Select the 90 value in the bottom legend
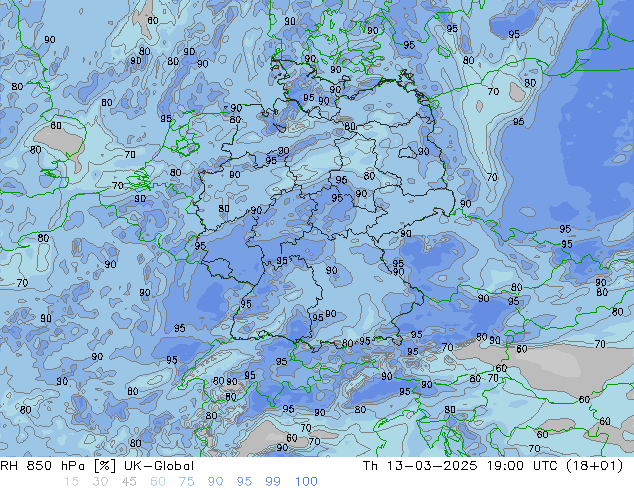The height and width of the screenshot is (490, 634). (216, 482)
